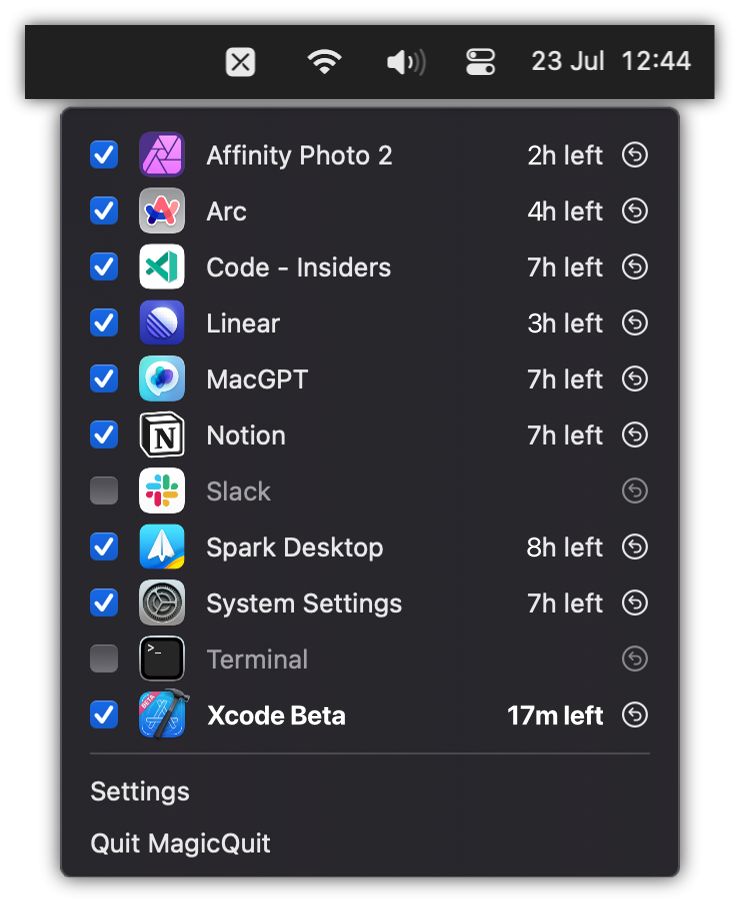
Task: Select the Arc app name
Action: point(227,211)
